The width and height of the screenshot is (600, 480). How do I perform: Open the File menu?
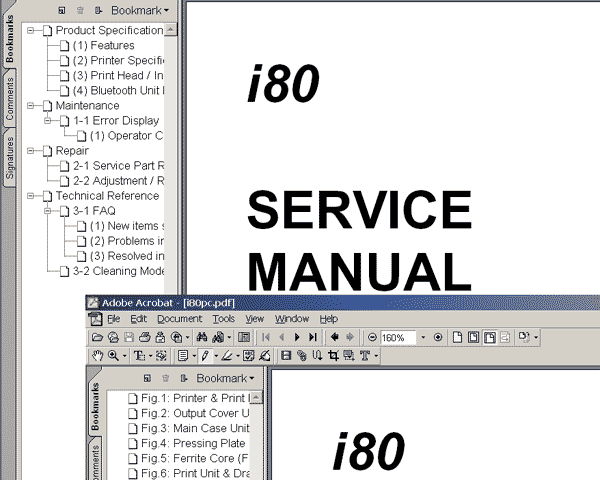114,319
